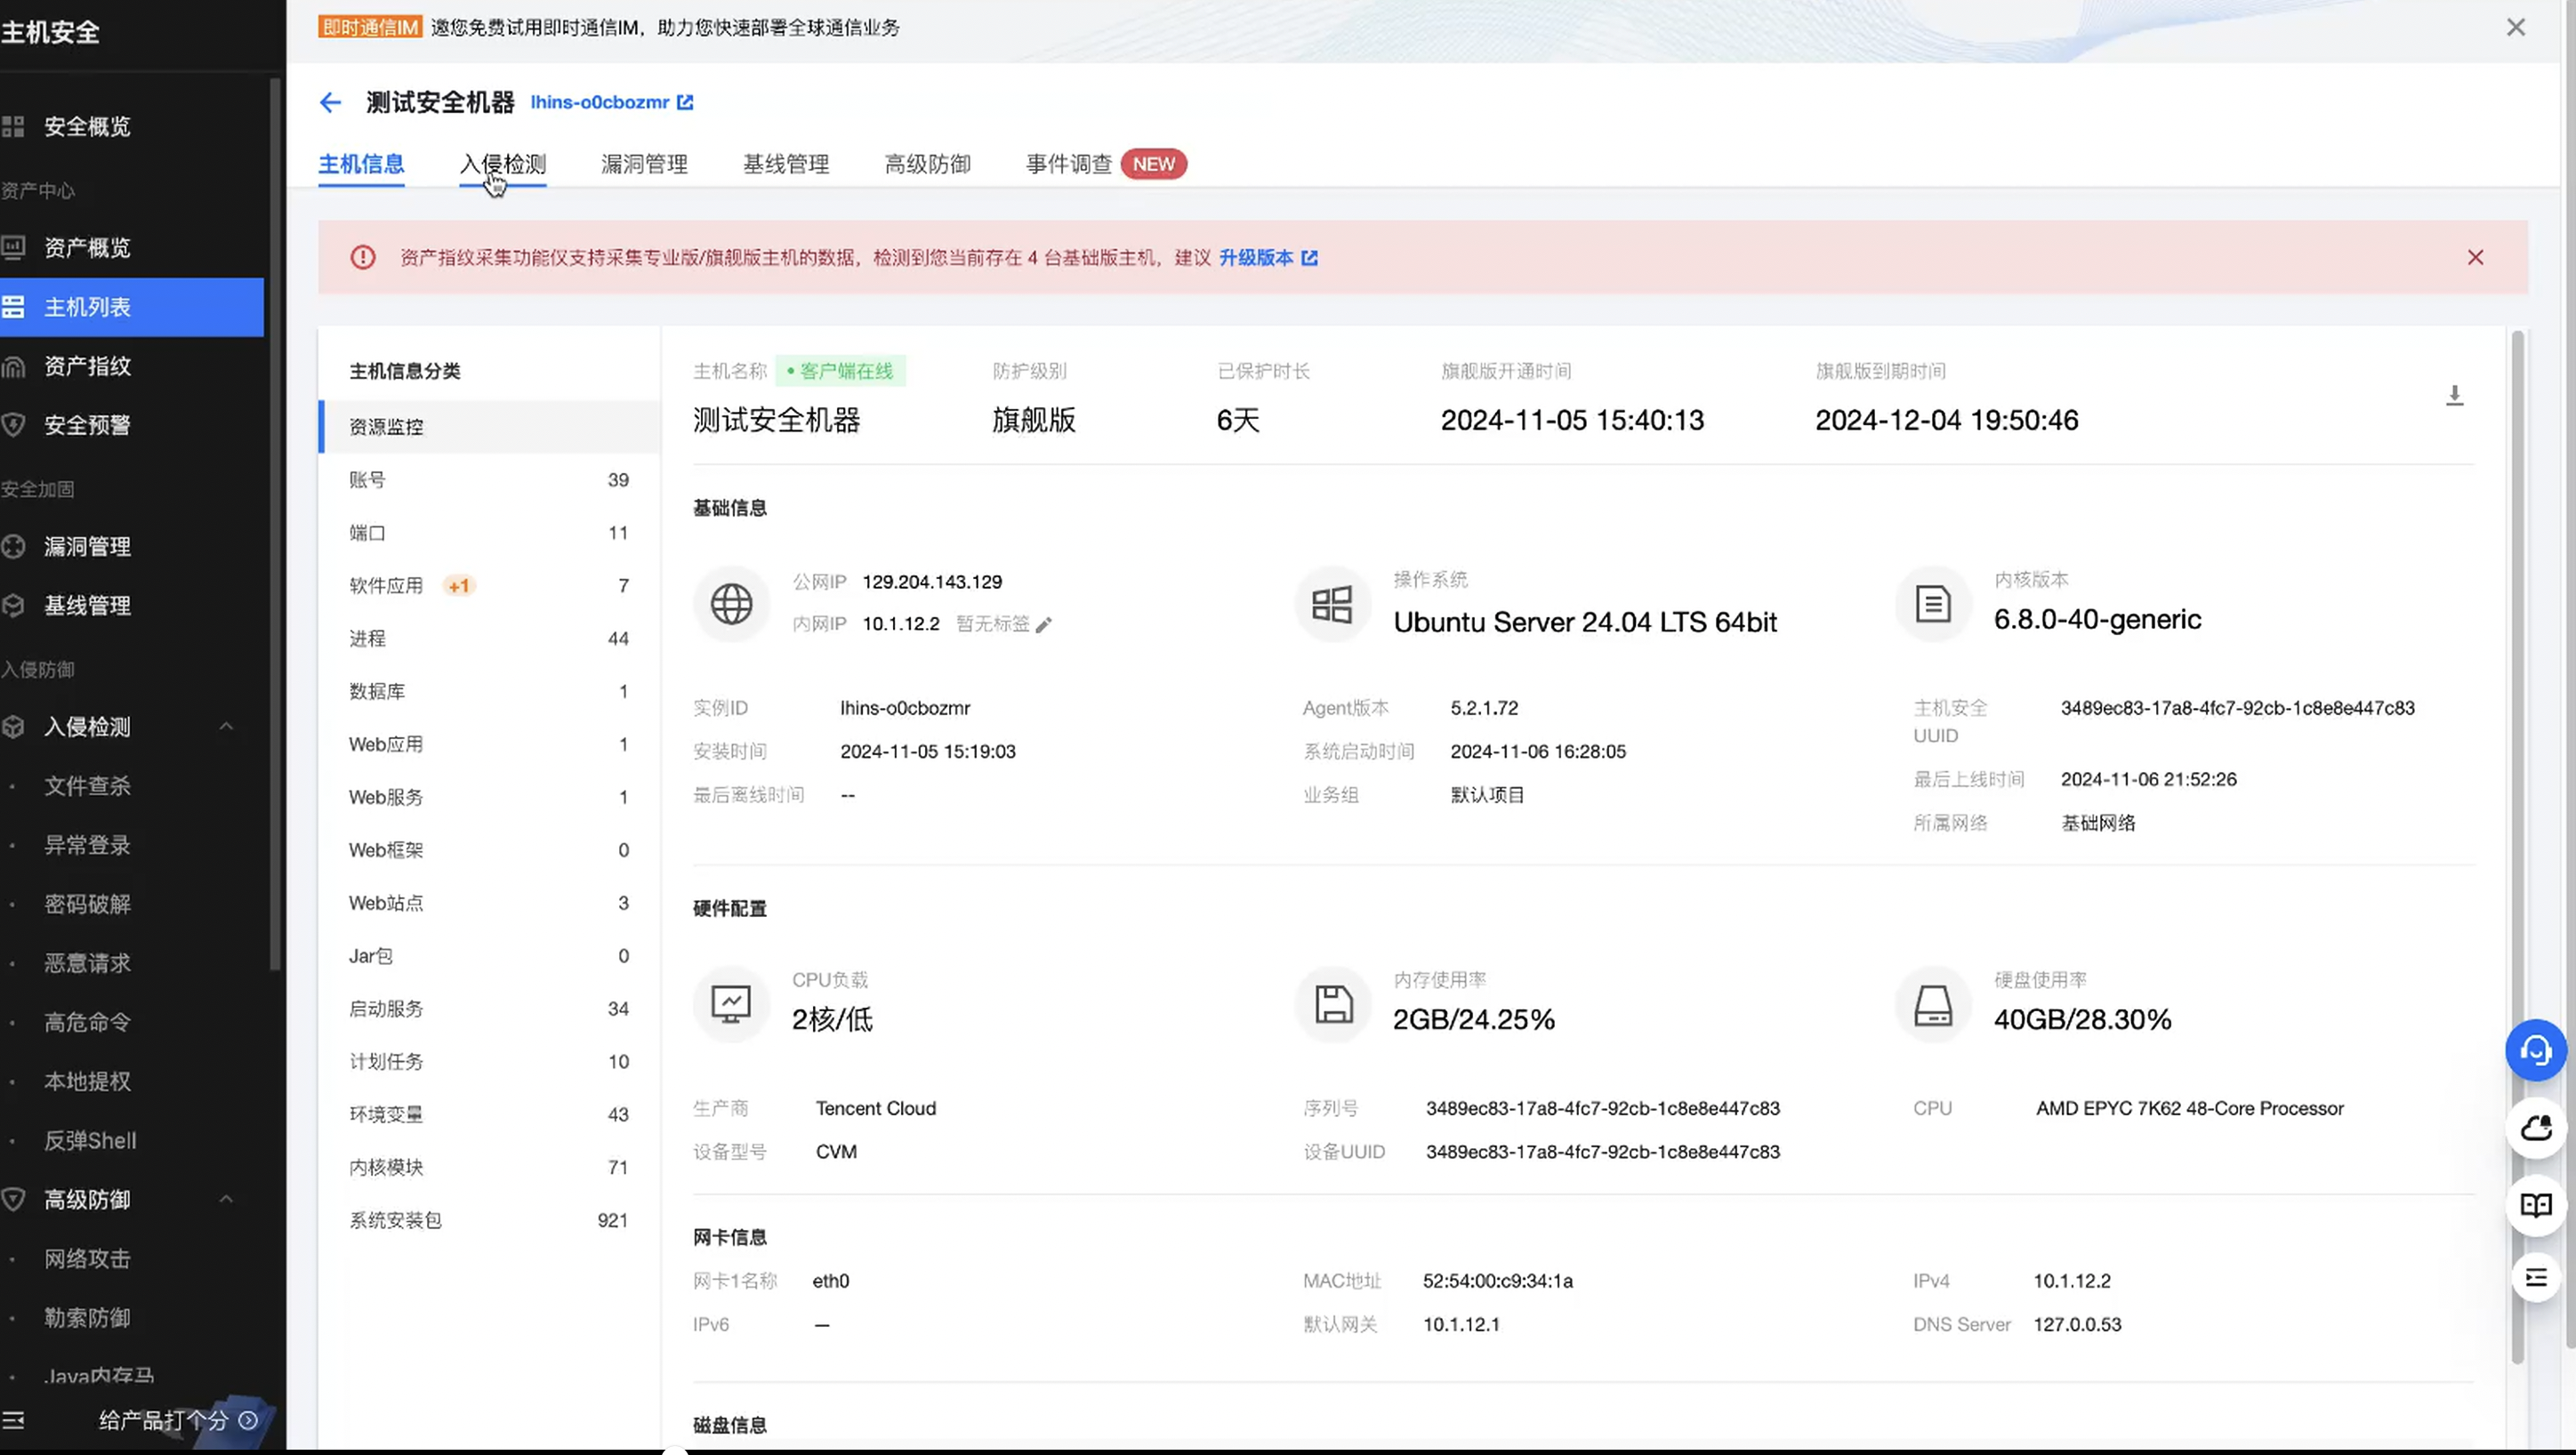Click the documentation book floating icon

pos(2535,1205)
